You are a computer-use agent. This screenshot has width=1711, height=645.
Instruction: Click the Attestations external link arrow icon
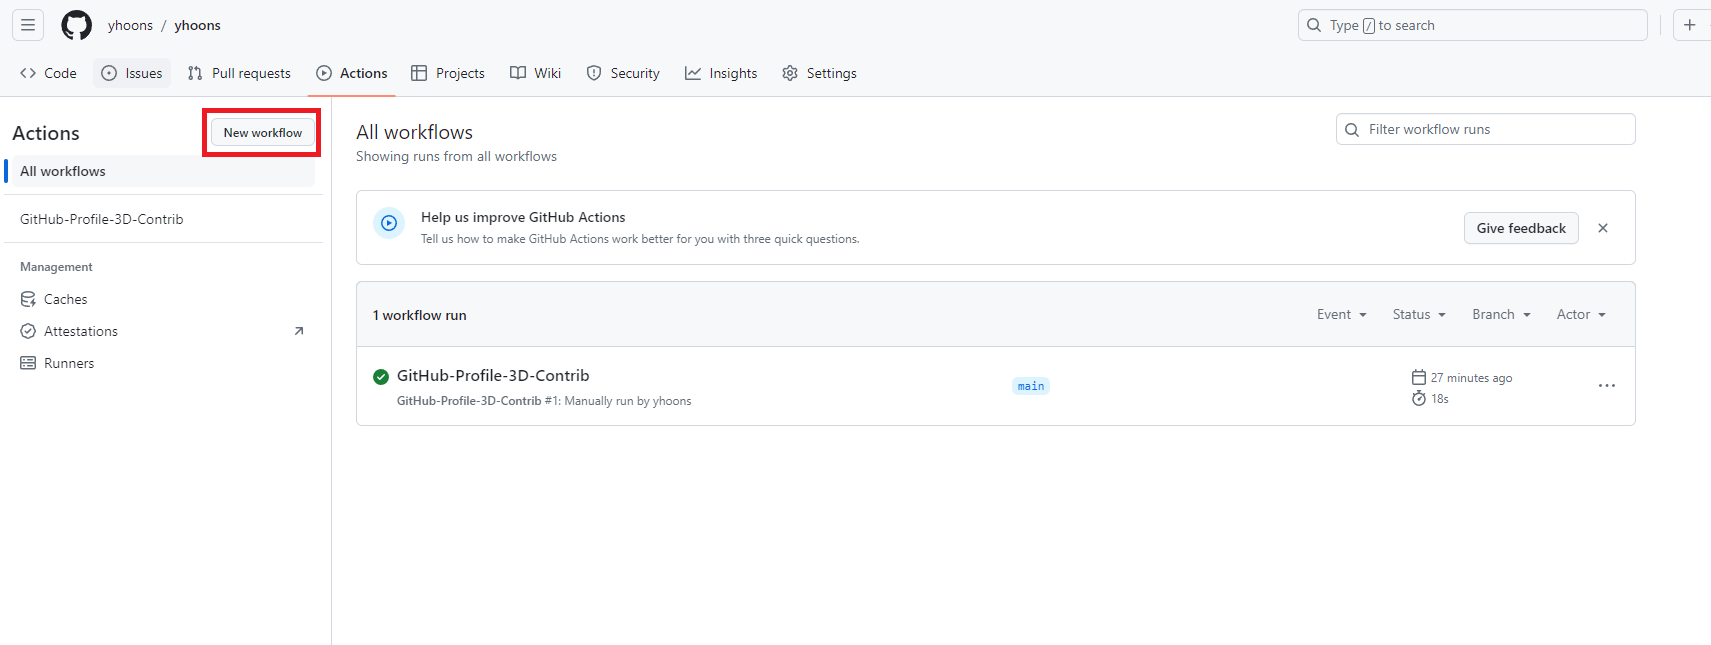pos(298,331)
